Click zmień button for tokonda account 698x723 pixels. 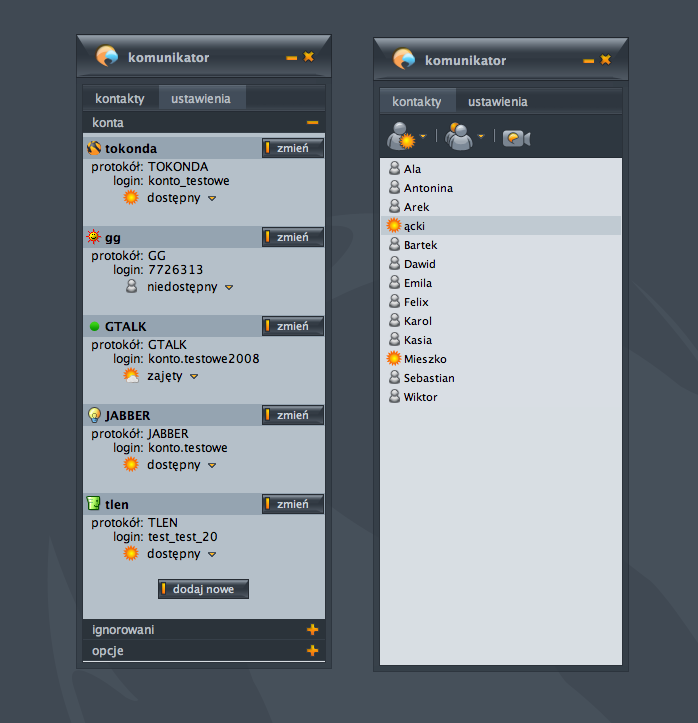(293, 148)
